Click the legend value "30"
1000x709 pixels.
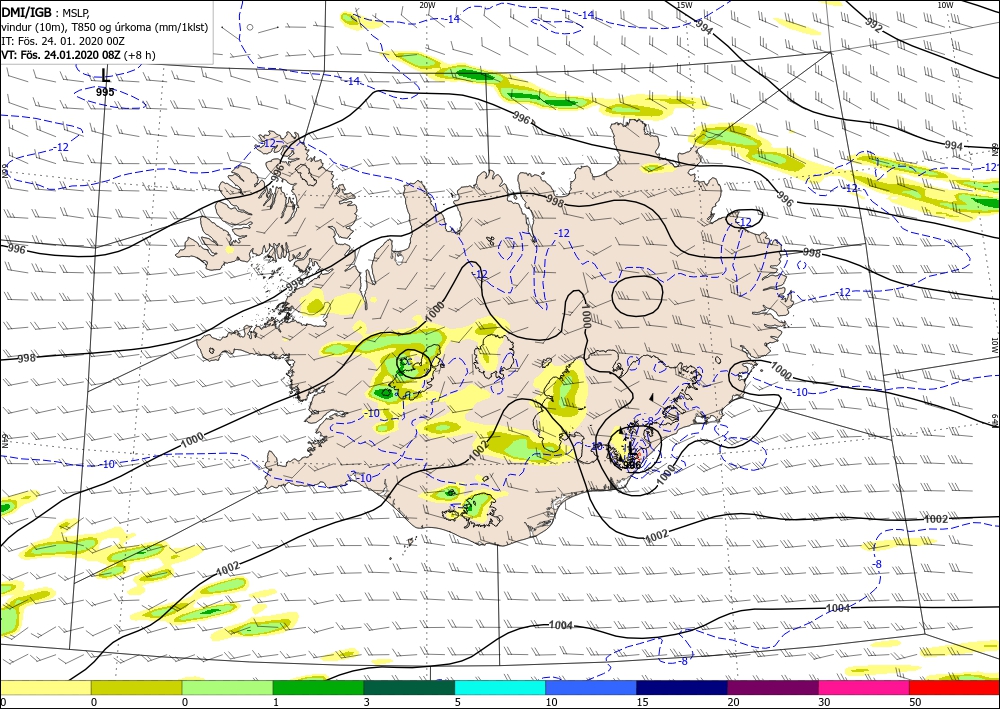[x=824, y=703]
